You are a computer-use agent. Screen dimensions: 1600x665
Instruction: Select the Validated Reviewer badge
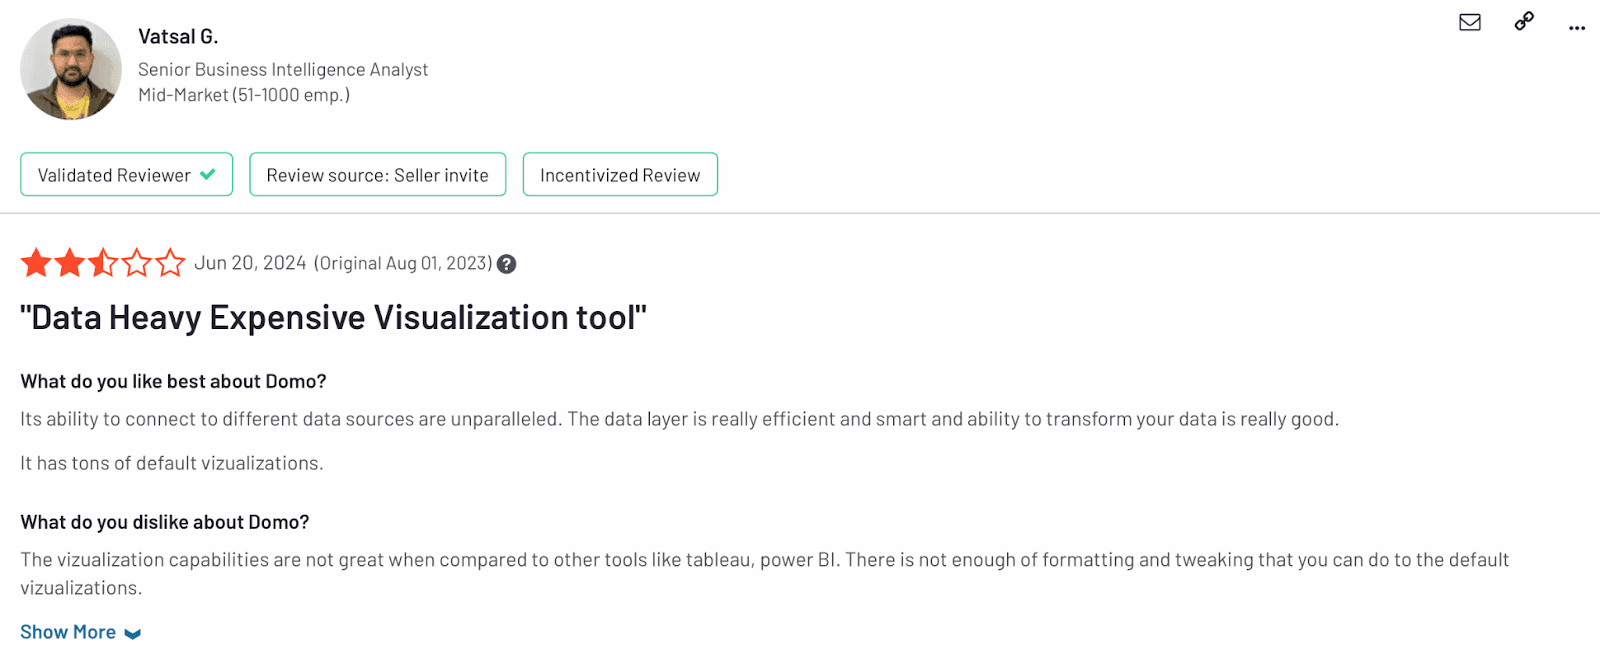[127, 174]
